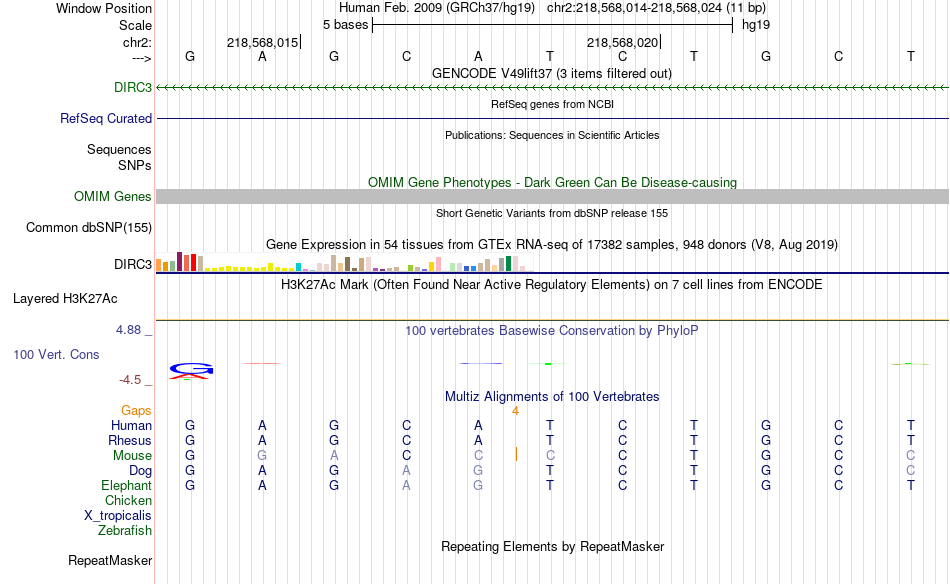
Task: Click the ---> strand direction arrow label
Action: (x=141, y=58)
